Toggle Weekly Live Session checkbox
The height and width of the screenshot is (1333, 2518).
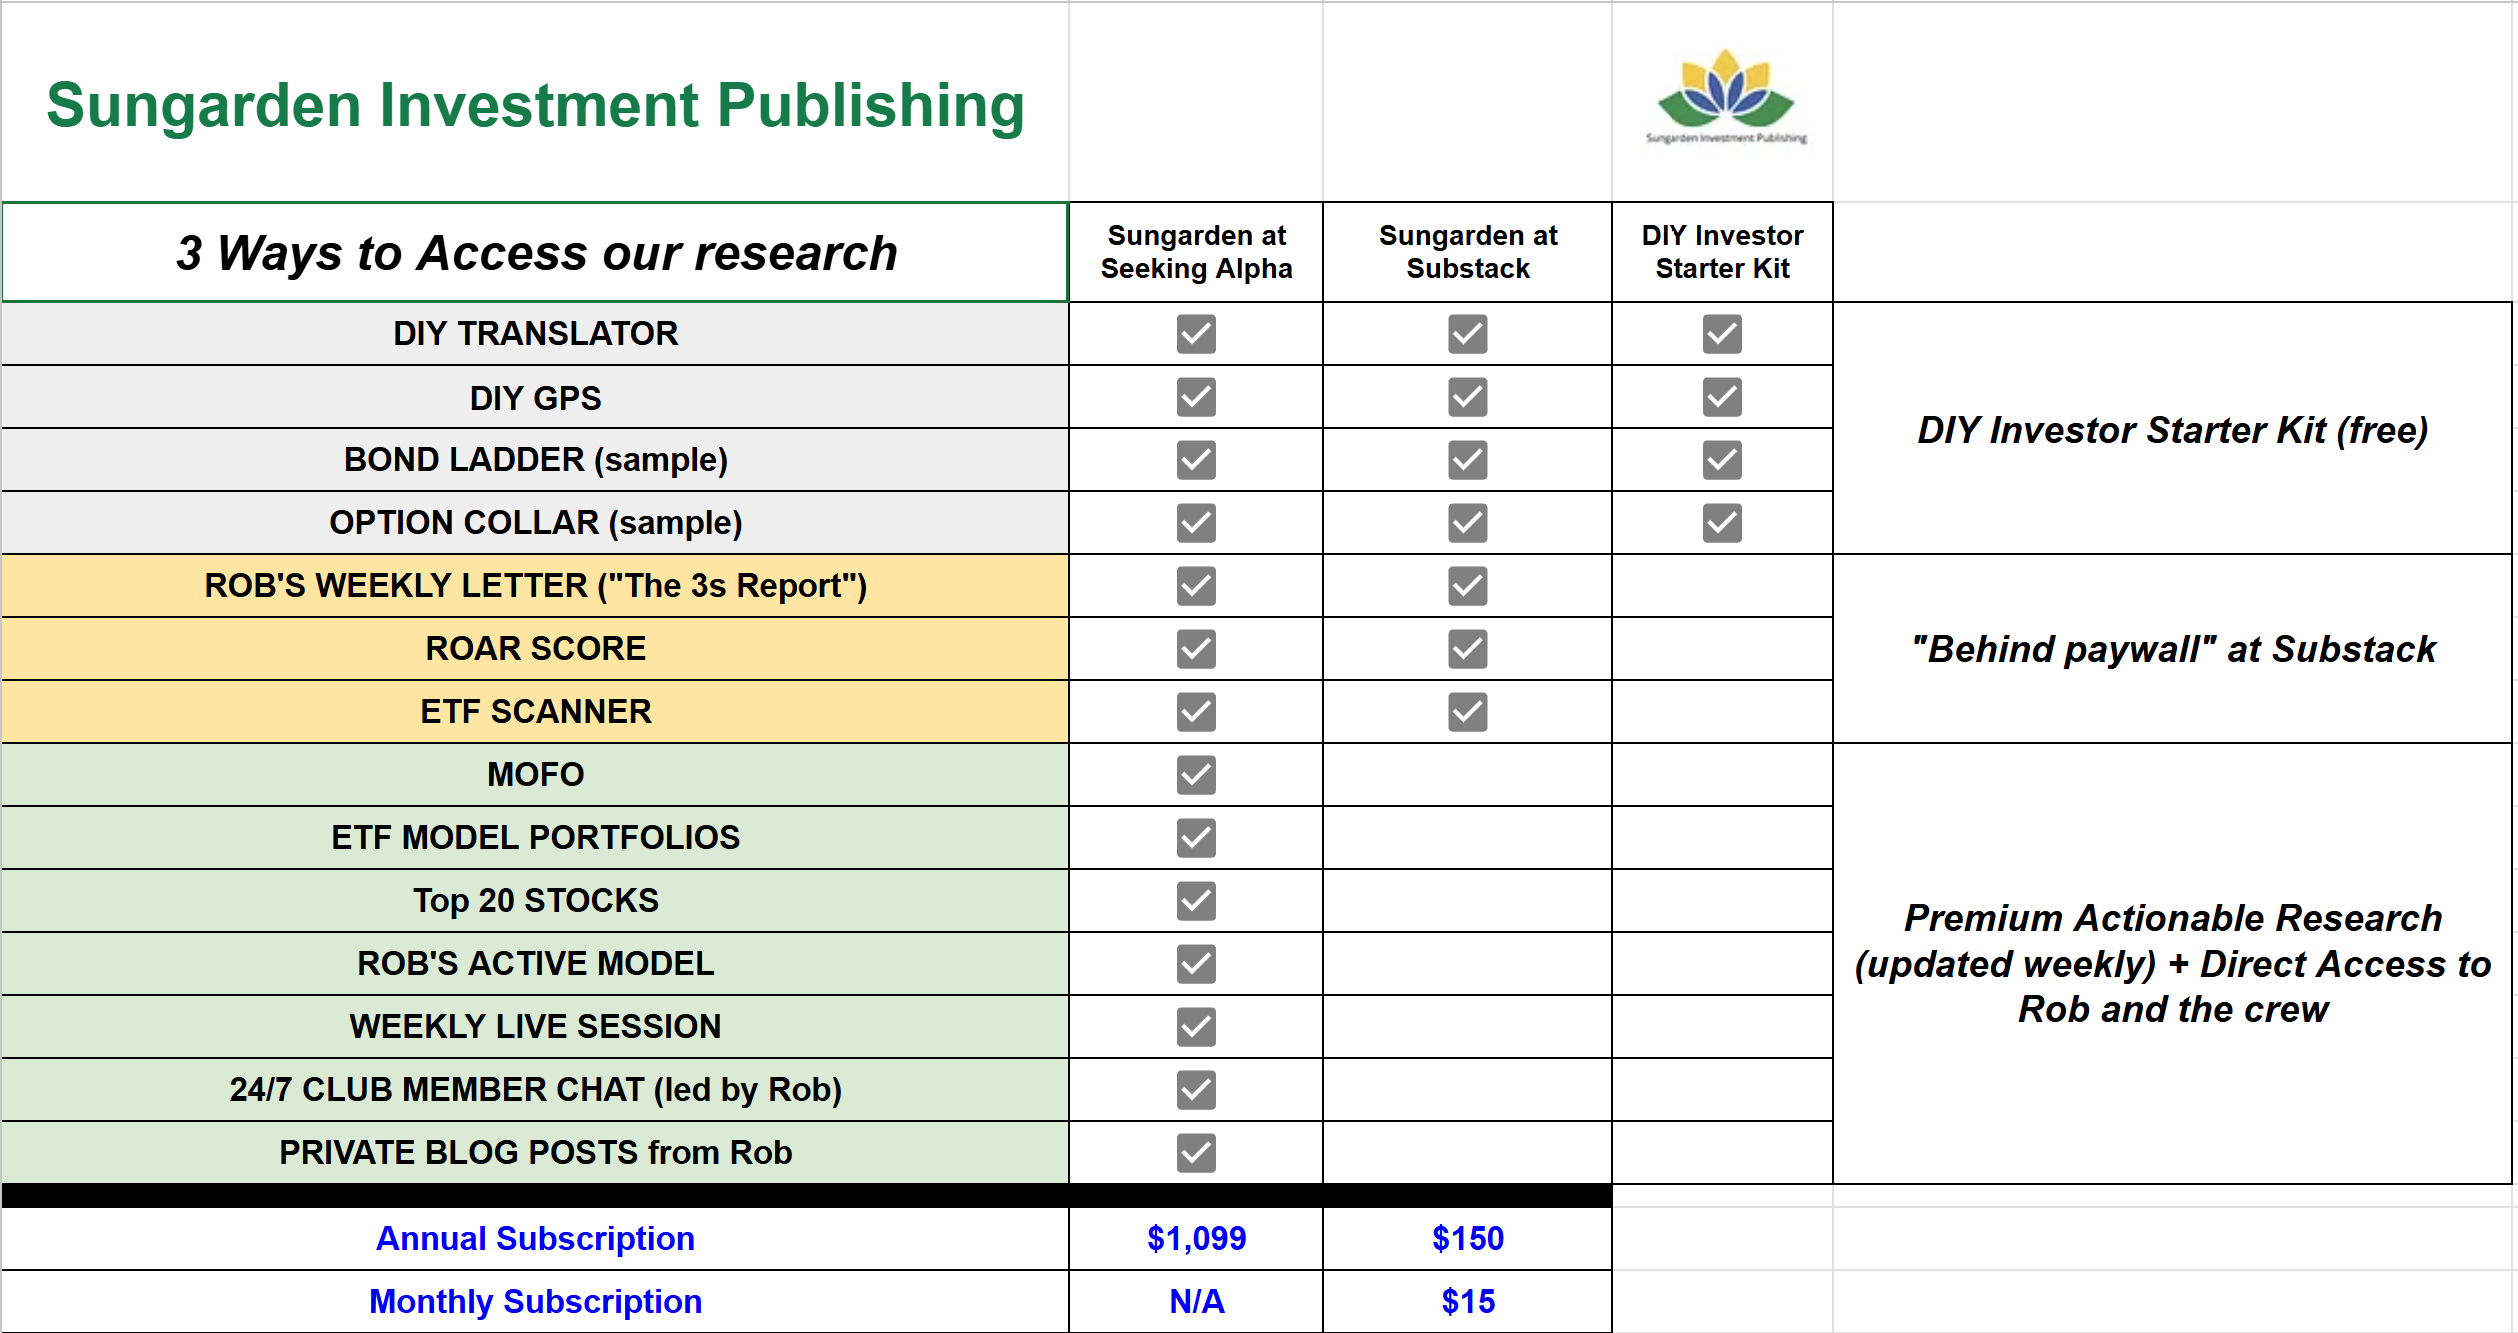pos(1196,1027)
